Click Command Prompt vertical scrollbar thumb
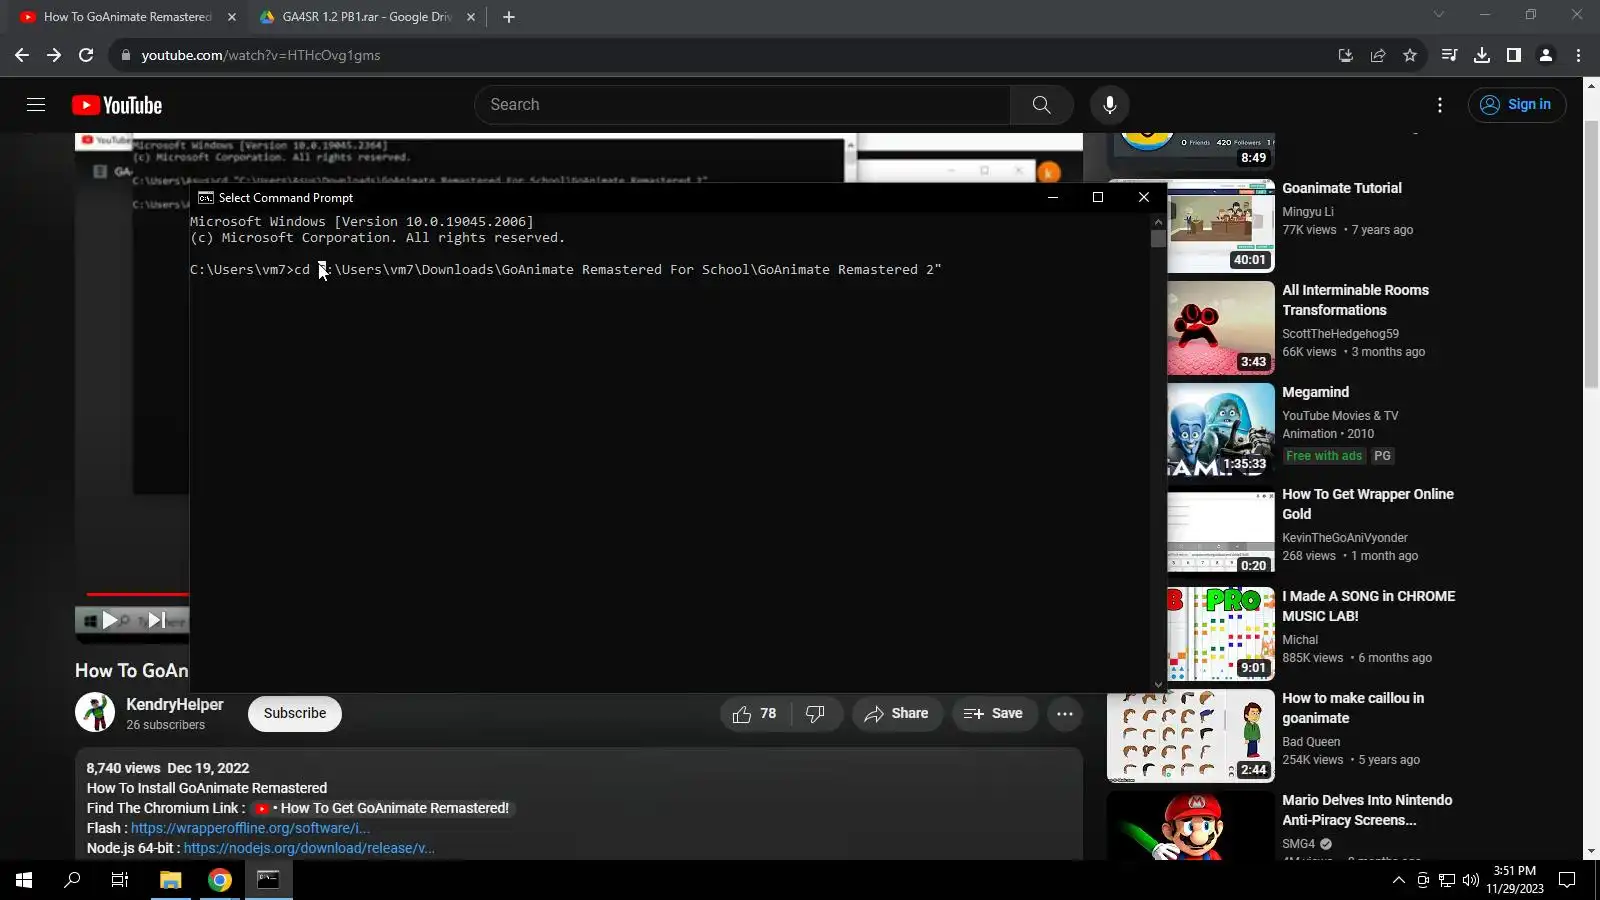The height and width of the screenshot is (900, 1600). (1158, 238)
